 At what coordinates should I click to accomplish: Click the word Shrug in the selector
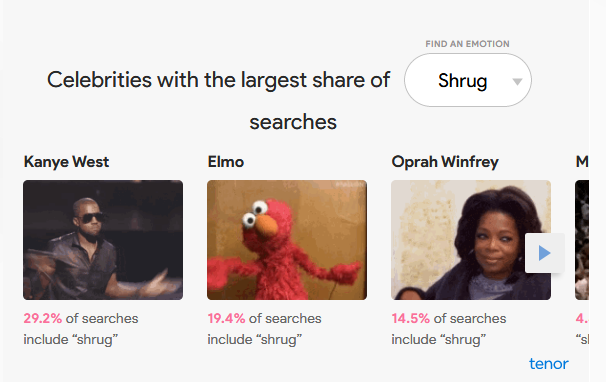(x=463, y=81)
